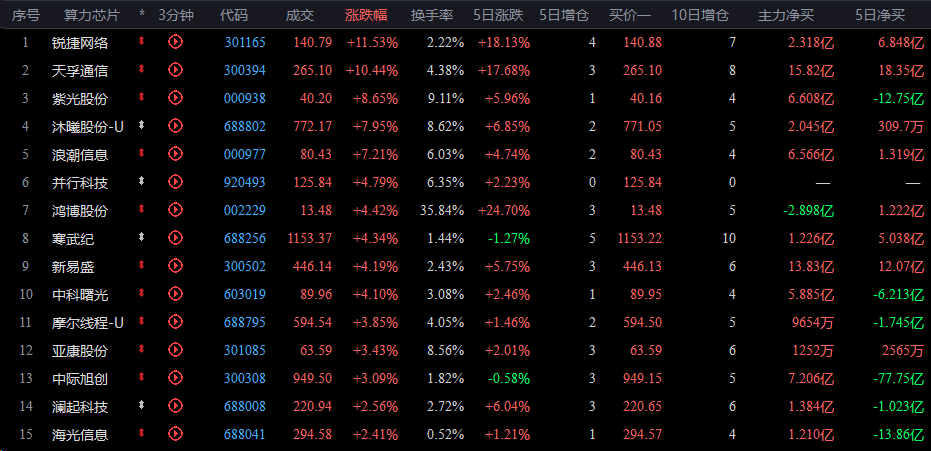The width and height of the screenshot is (931, 451).
Task: Open 3-minute chart icon for 中科曙光
Action: tap(175, 293)
